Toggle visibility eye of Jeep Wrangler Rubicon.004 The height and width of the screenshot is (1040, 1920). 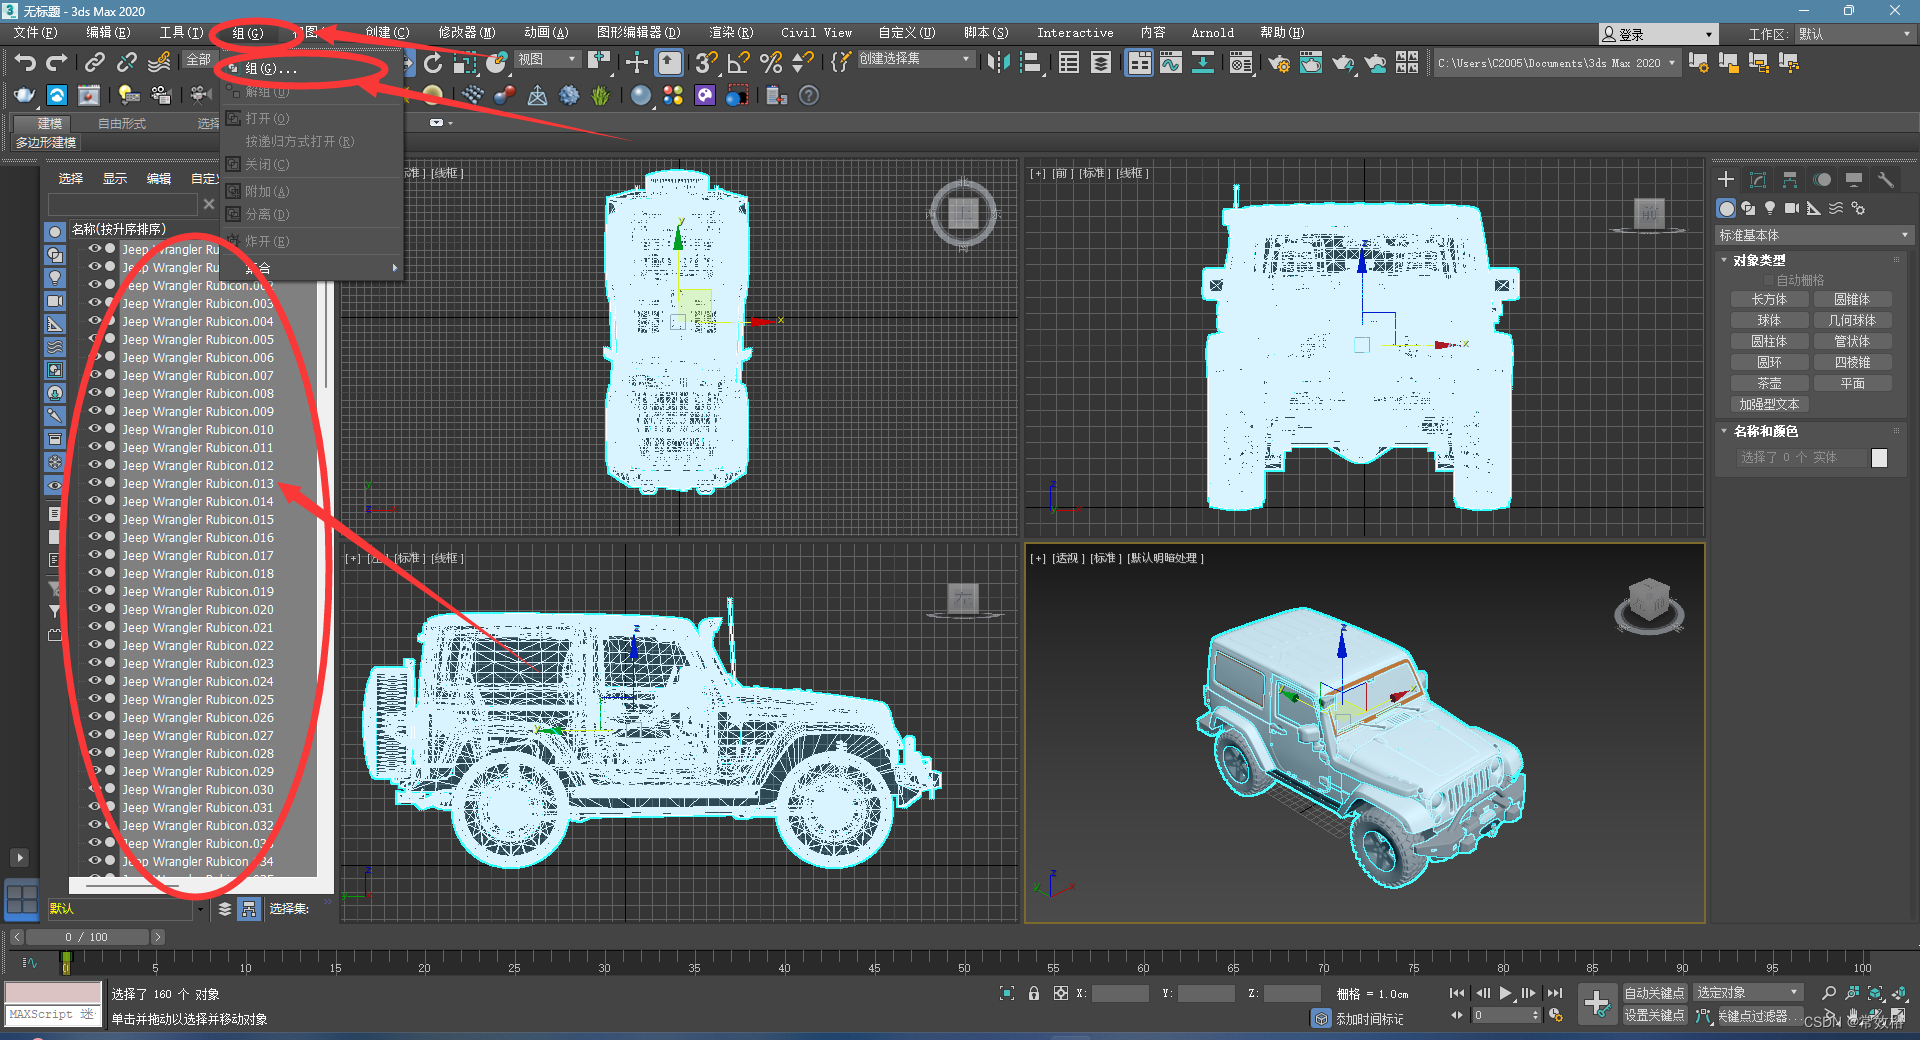pyautogui.click(x=95, y=321)
